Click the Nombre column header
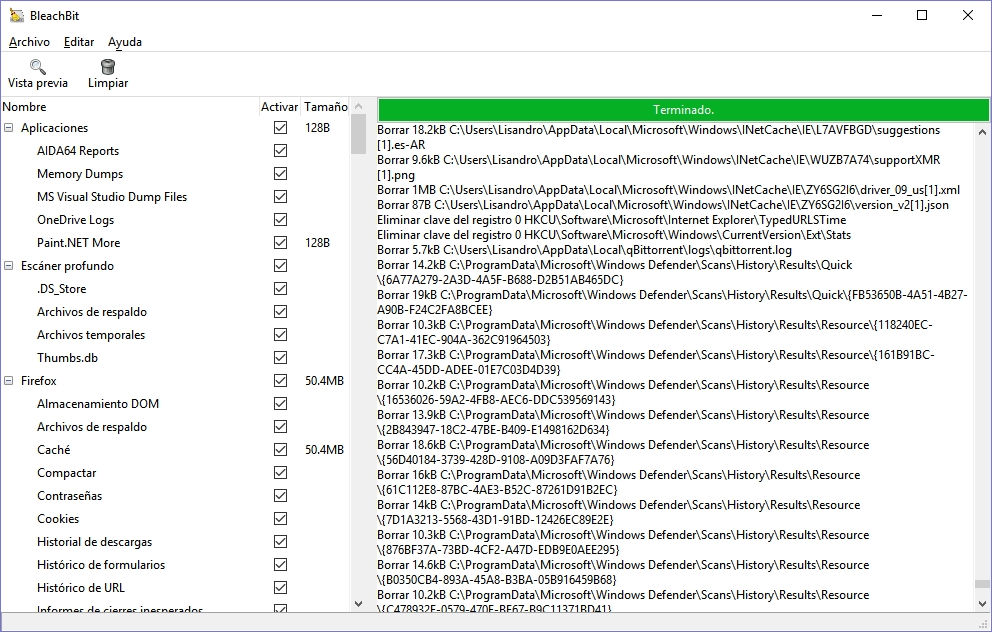 130,107
